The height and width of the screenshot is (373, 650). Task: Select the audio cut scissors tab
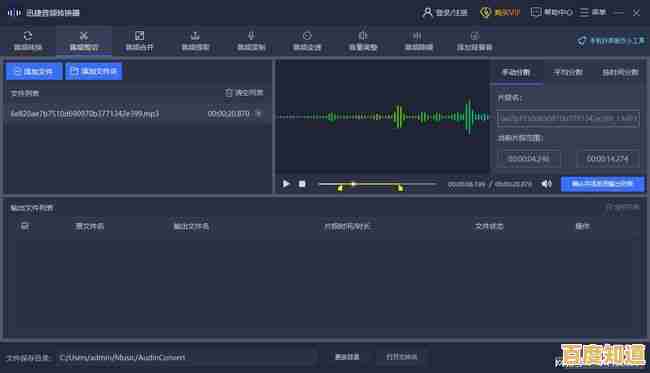click(84, 41)
